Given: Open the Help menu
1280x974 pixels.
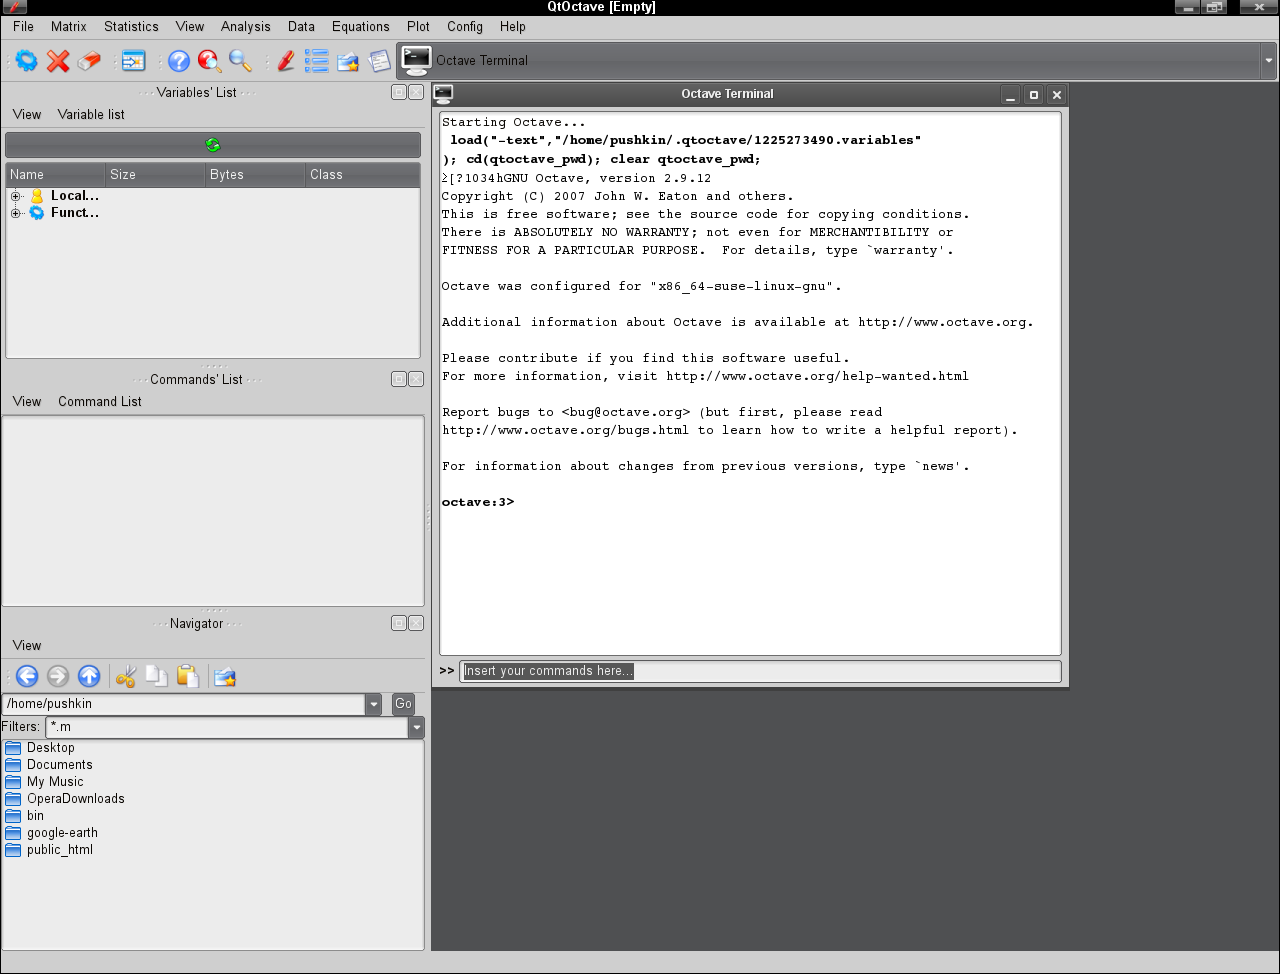Looking at the screenshot, I should click(513, 26).
